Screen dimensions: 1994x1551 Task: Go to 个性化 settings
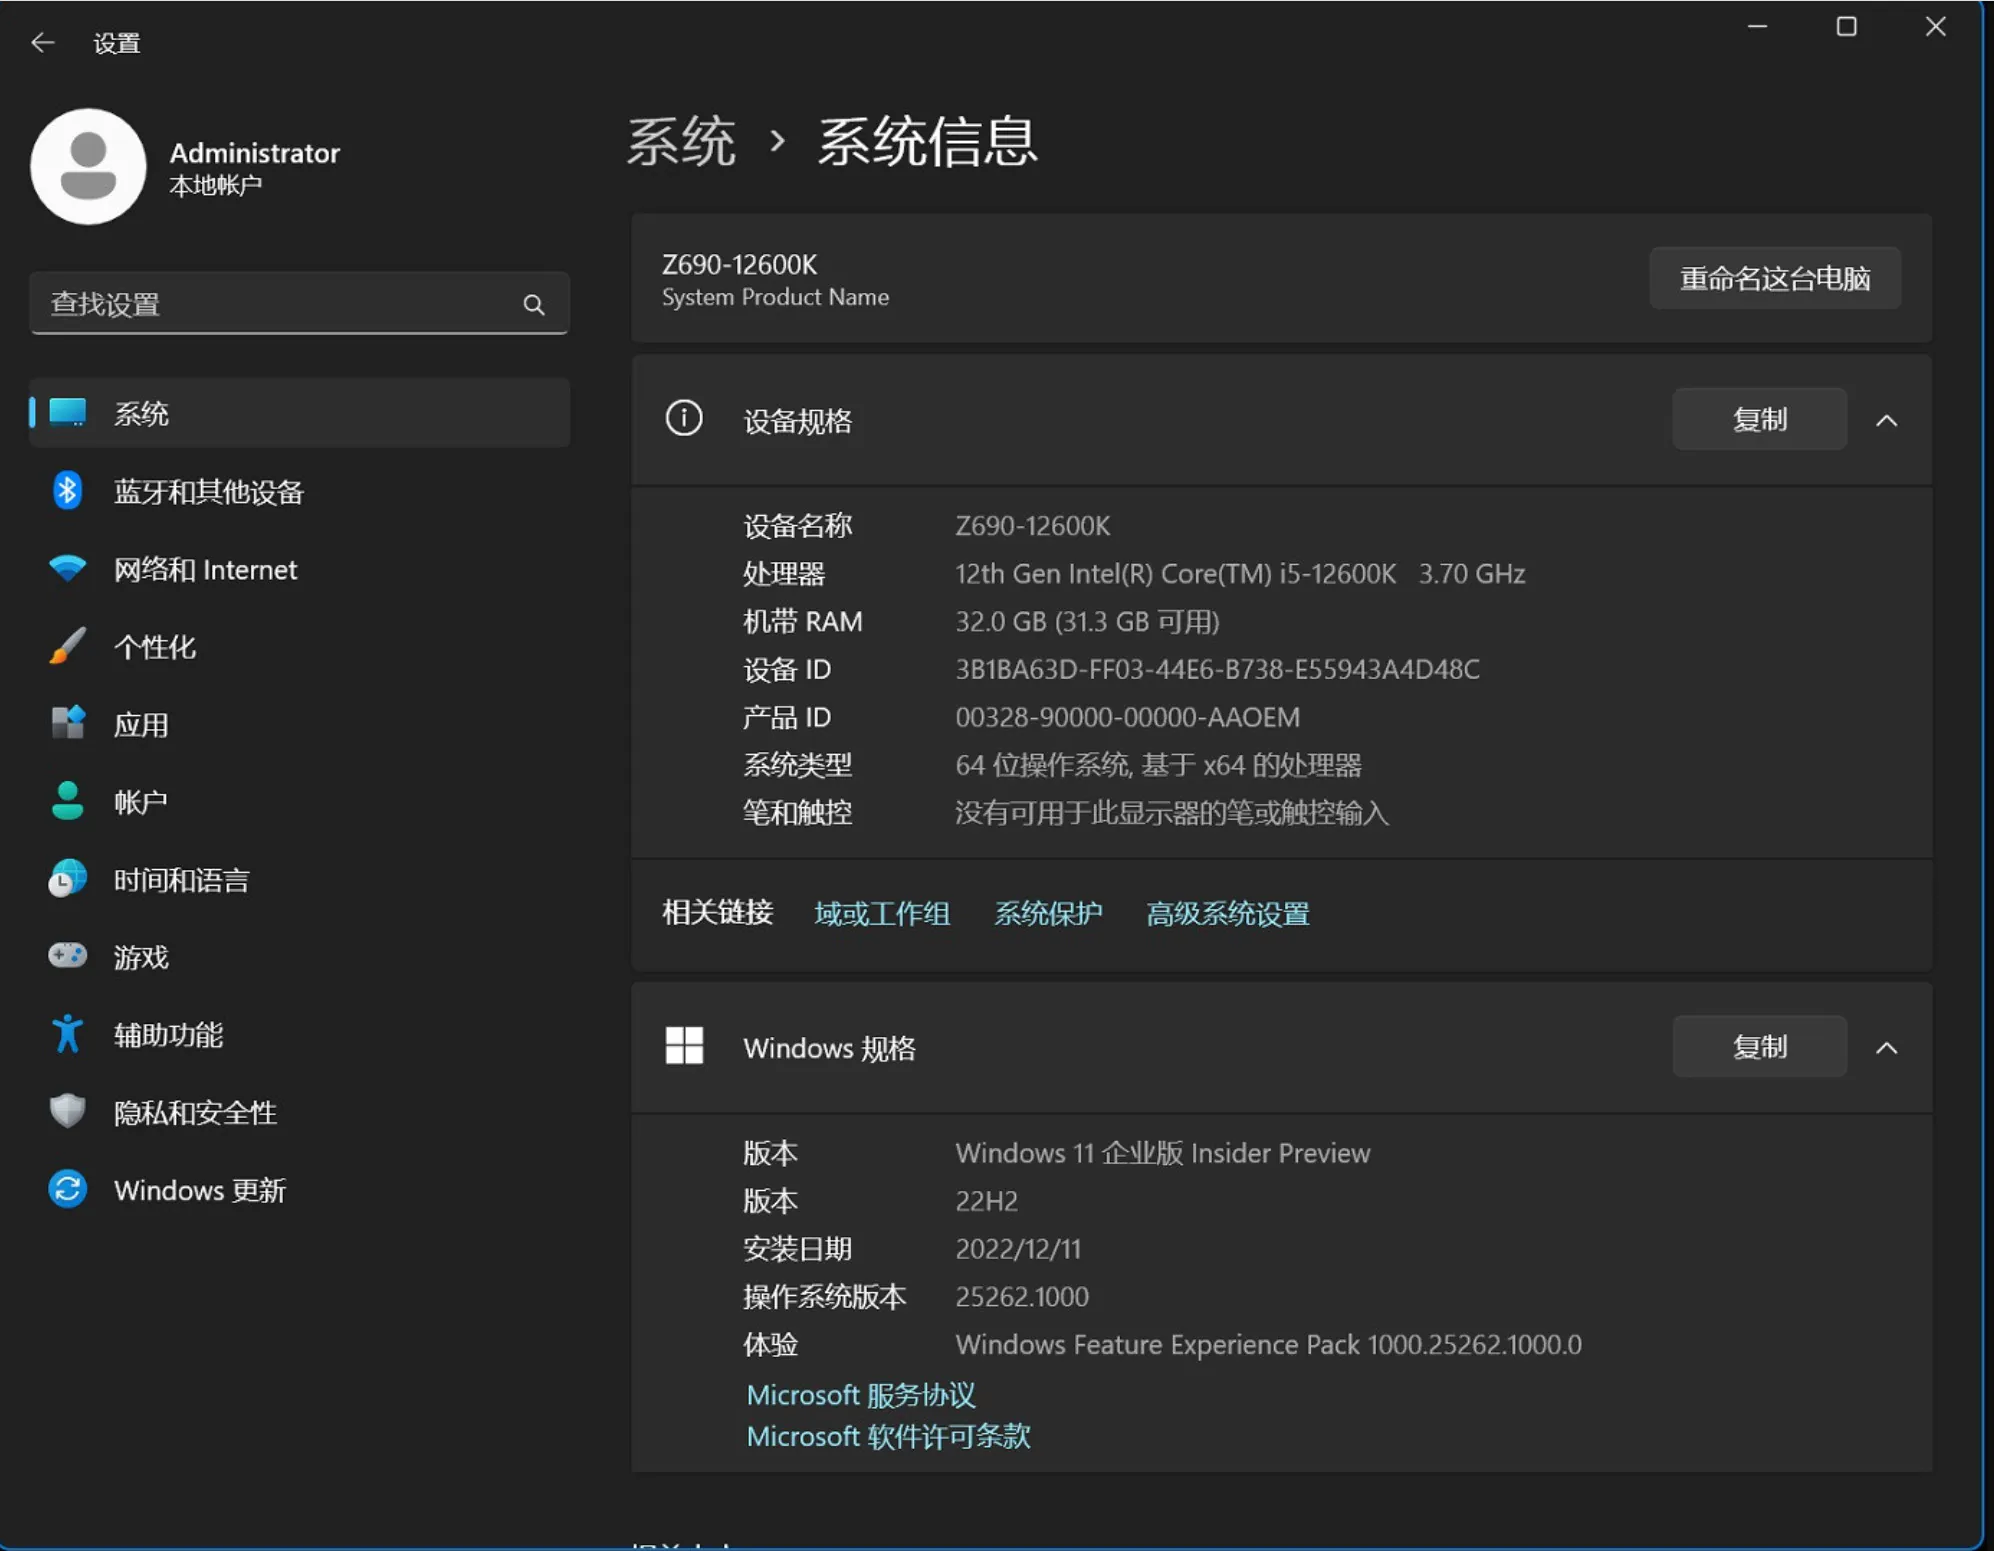click(300, 646)
